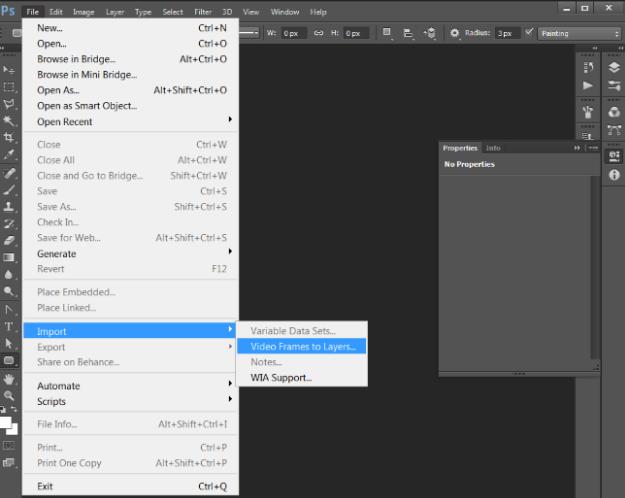Choose WIA Support in Import submenu

tap(302, 378)
